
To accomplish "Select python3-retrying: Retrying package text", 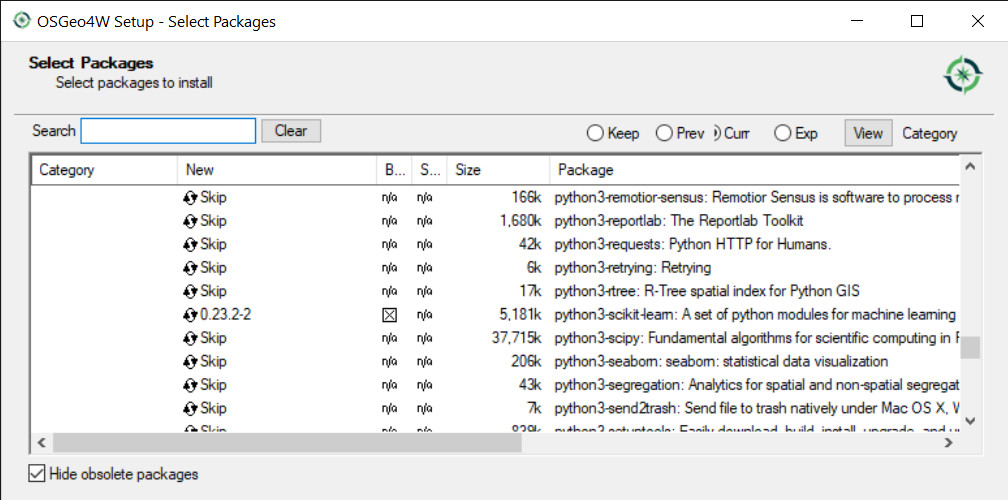I will pyautogui.click(x=633, y=268).
